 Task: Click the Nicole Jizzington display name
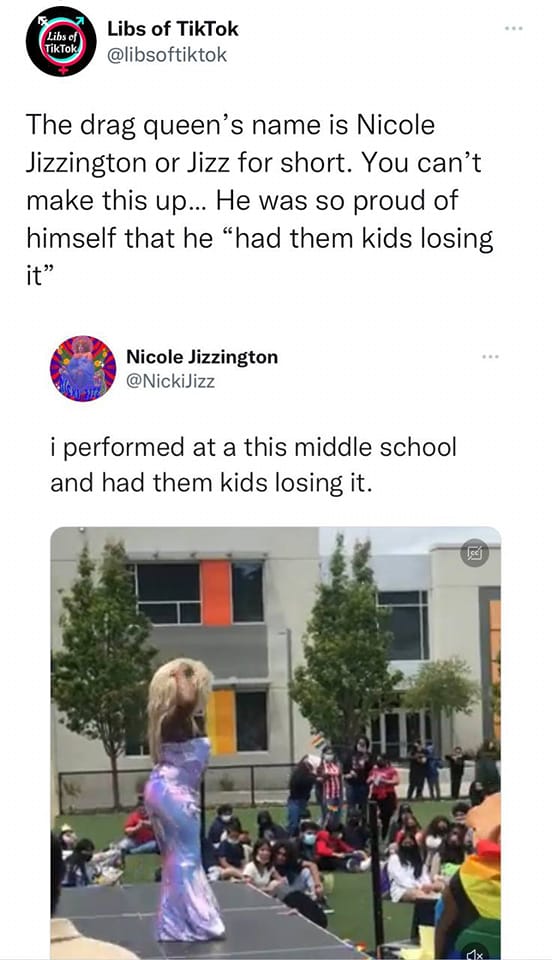202,356
